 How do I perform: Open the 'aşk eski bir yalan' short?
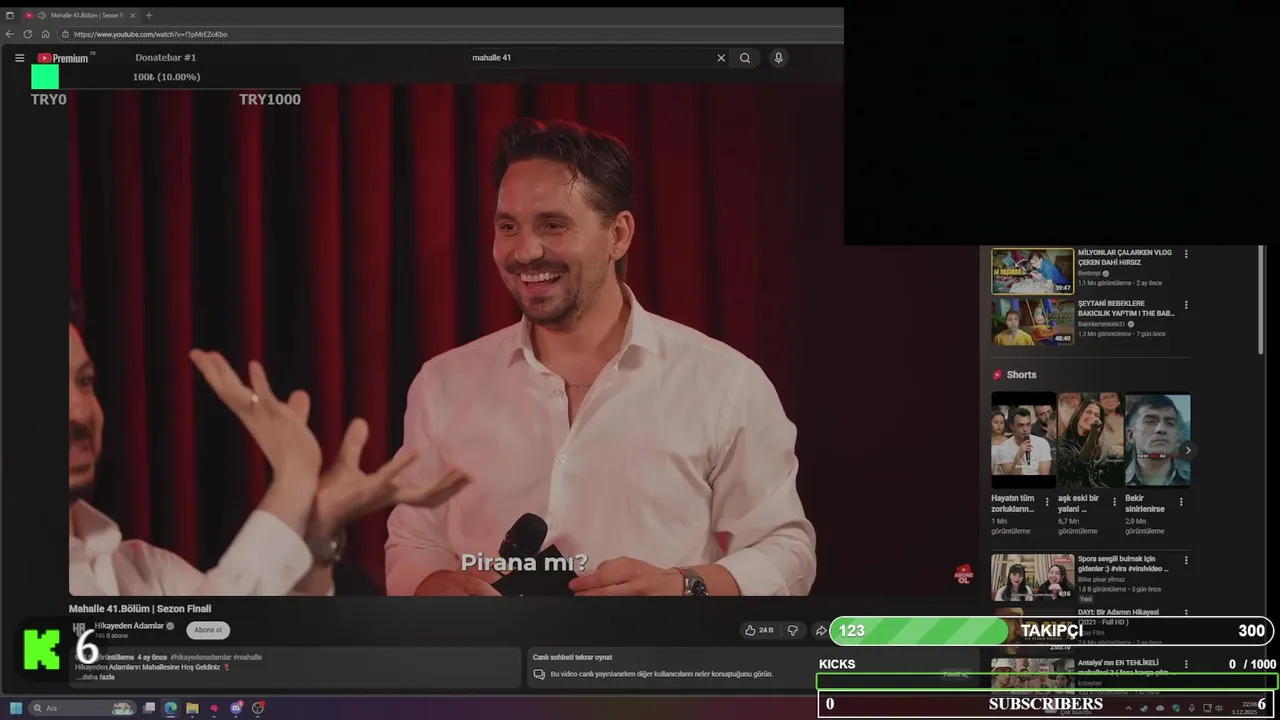pyautogui.click(x=1090, y=440)
